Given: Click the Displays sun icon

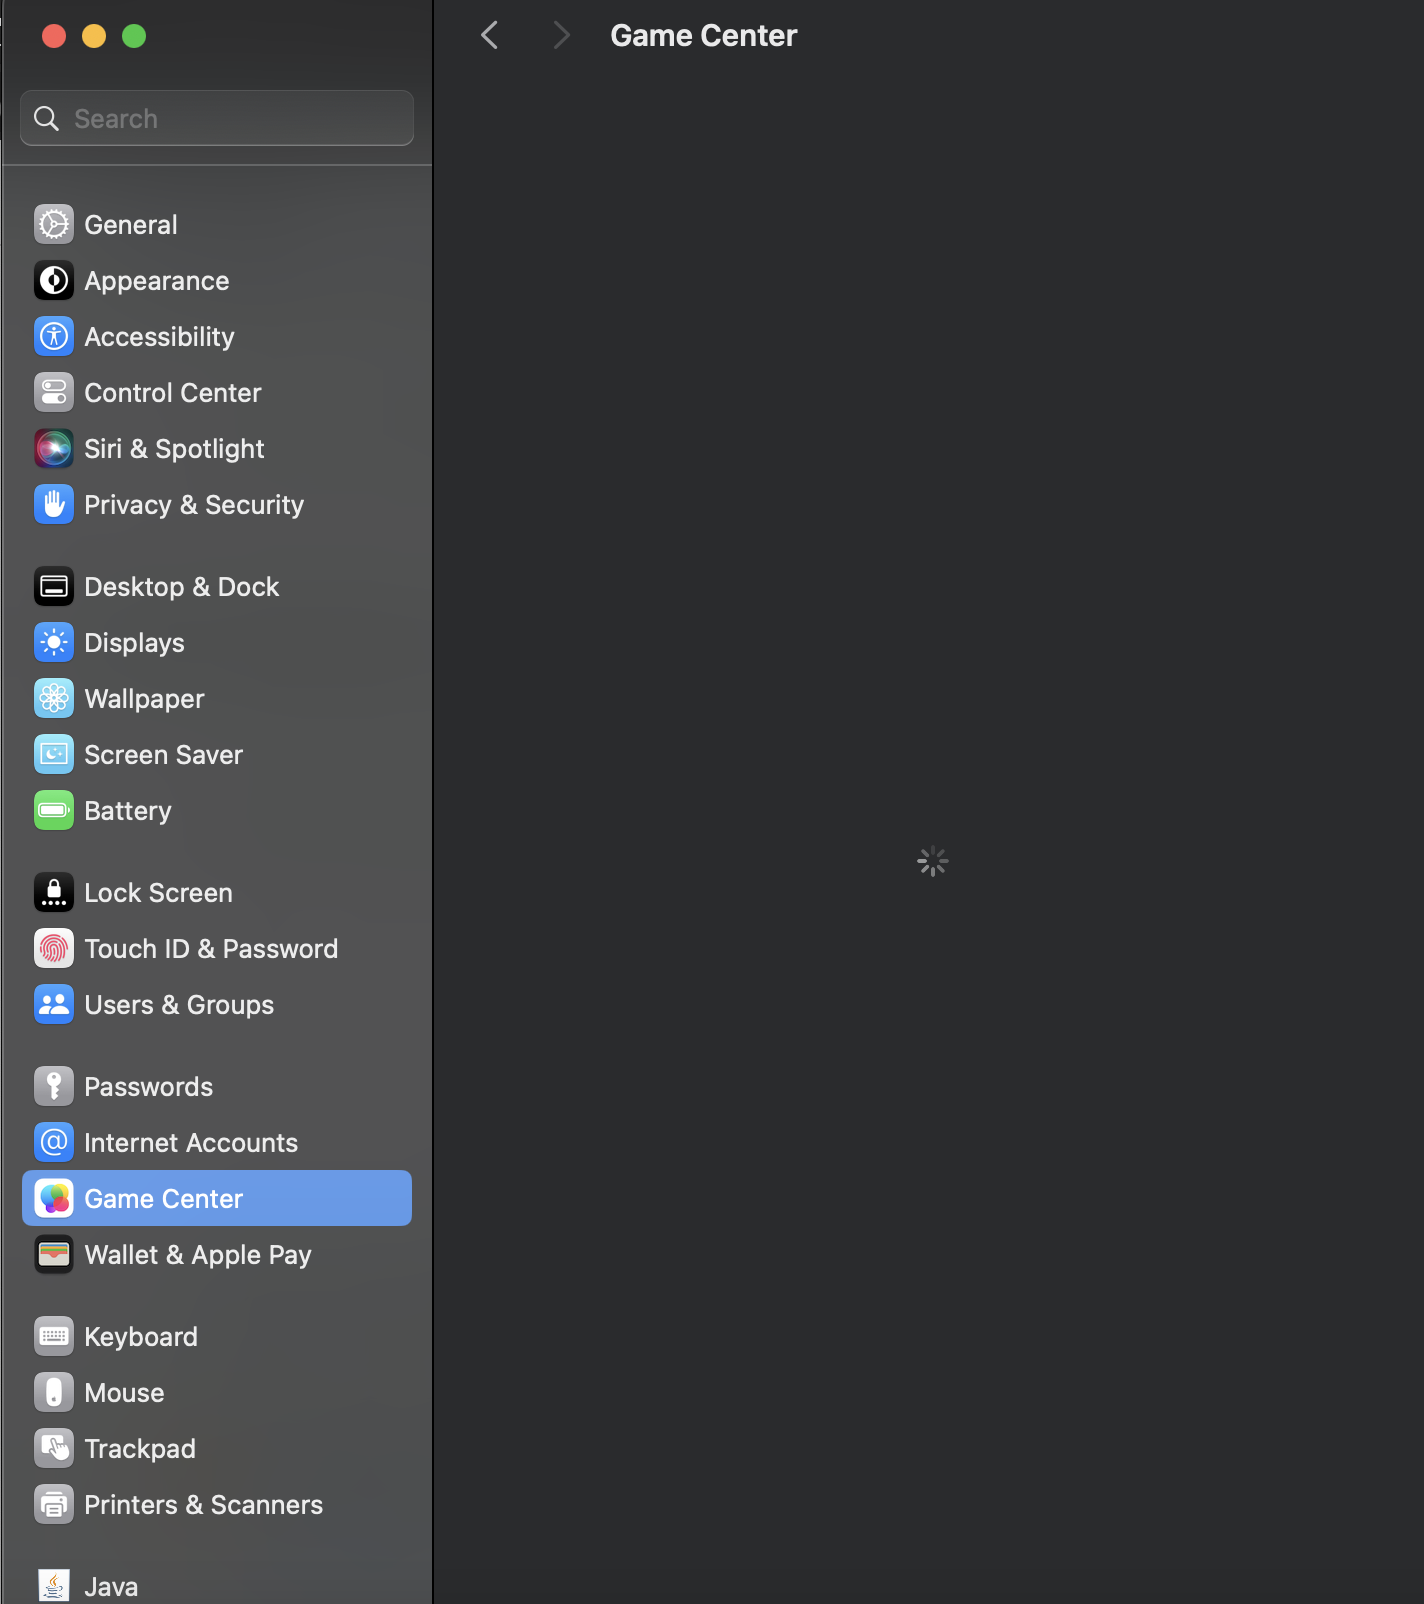Looking at the screenshot, I should 54,643.
